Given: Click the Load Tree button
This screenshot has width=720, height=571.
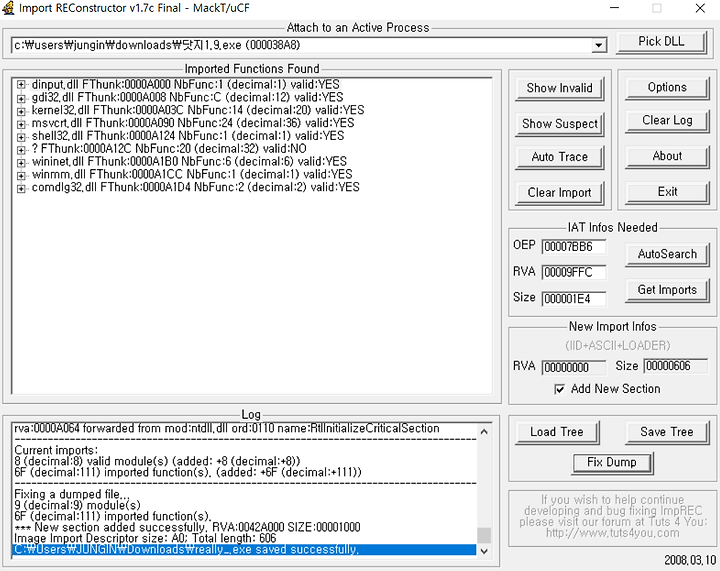Looking at the screenshot, I should point(557,432).
